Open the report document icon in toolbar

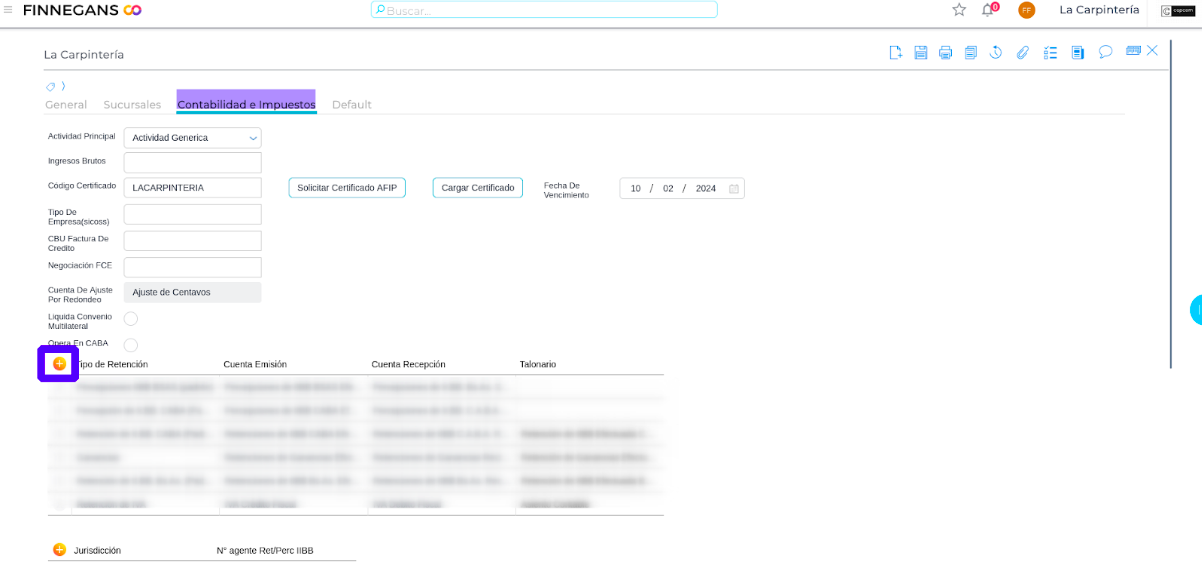pyautogui.click(x=1078, y=52)
